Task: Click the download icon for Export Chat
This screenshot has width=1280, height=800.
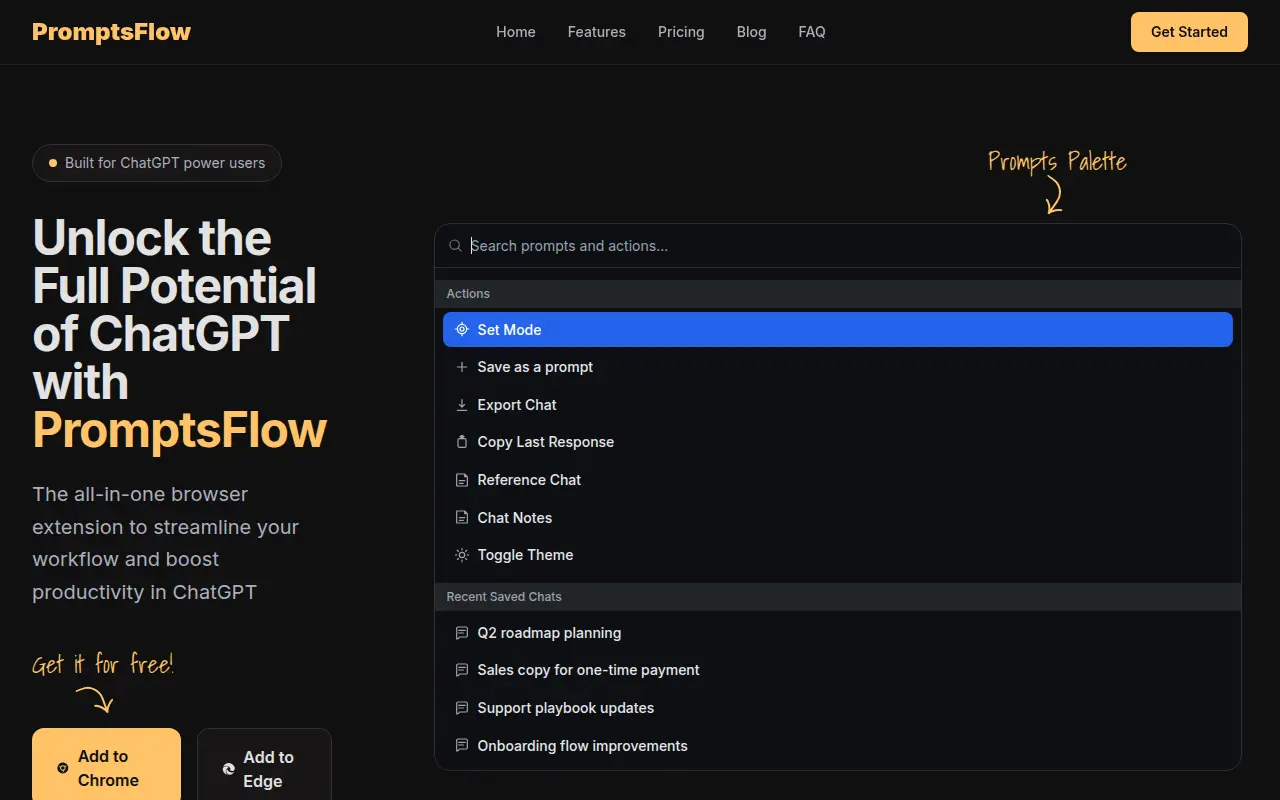Action: click(462, 405)
